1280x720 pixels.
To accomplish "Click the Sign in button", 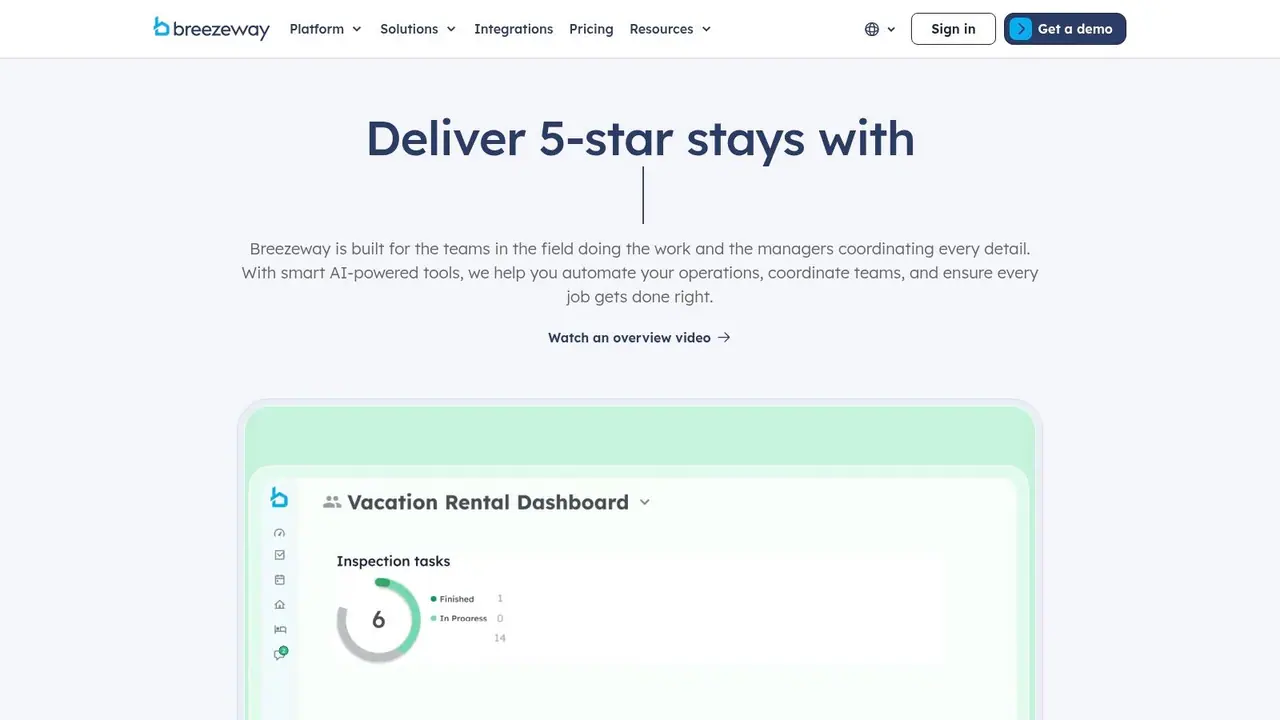I will click(953, 29).
